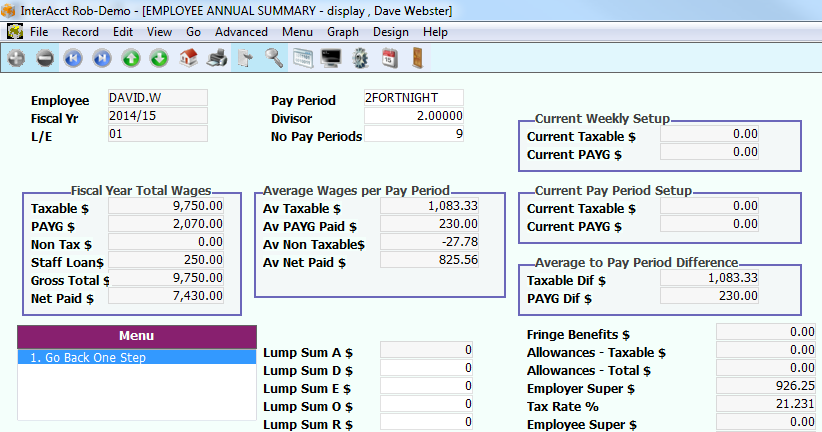Click the Fiscal Yr field 2014/15

(158, 116)
